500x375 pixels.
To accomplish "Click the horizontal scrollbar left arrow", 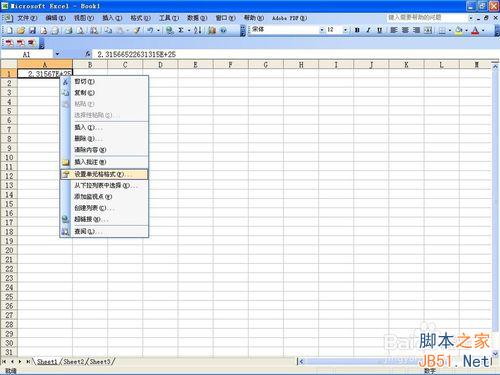I will pos(301,361).
